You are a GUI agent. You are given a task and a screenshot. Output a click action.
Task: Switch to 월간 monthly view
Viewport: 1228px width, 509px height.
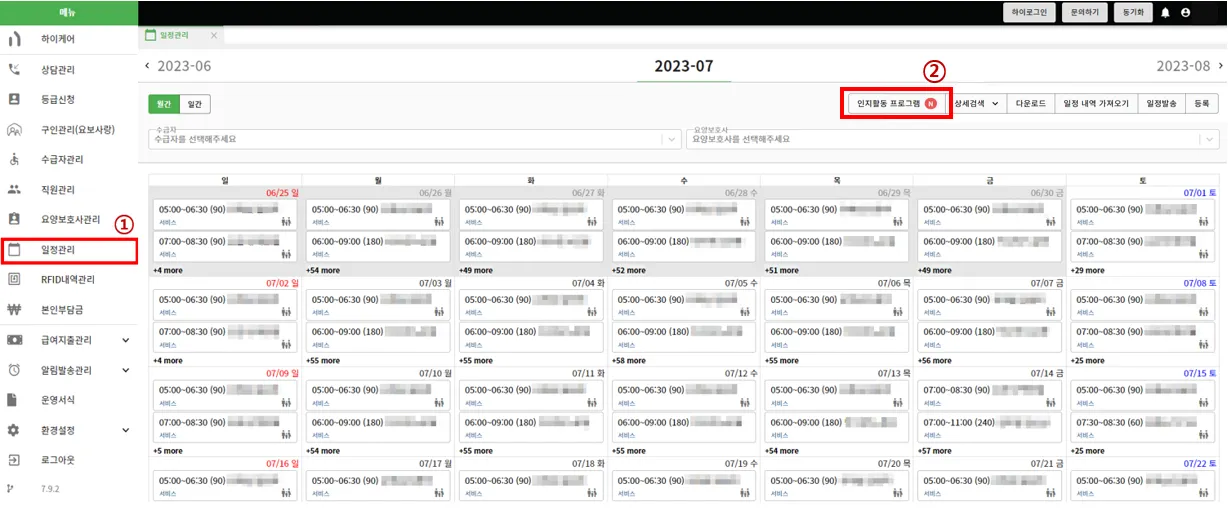(x=164, y=103)
